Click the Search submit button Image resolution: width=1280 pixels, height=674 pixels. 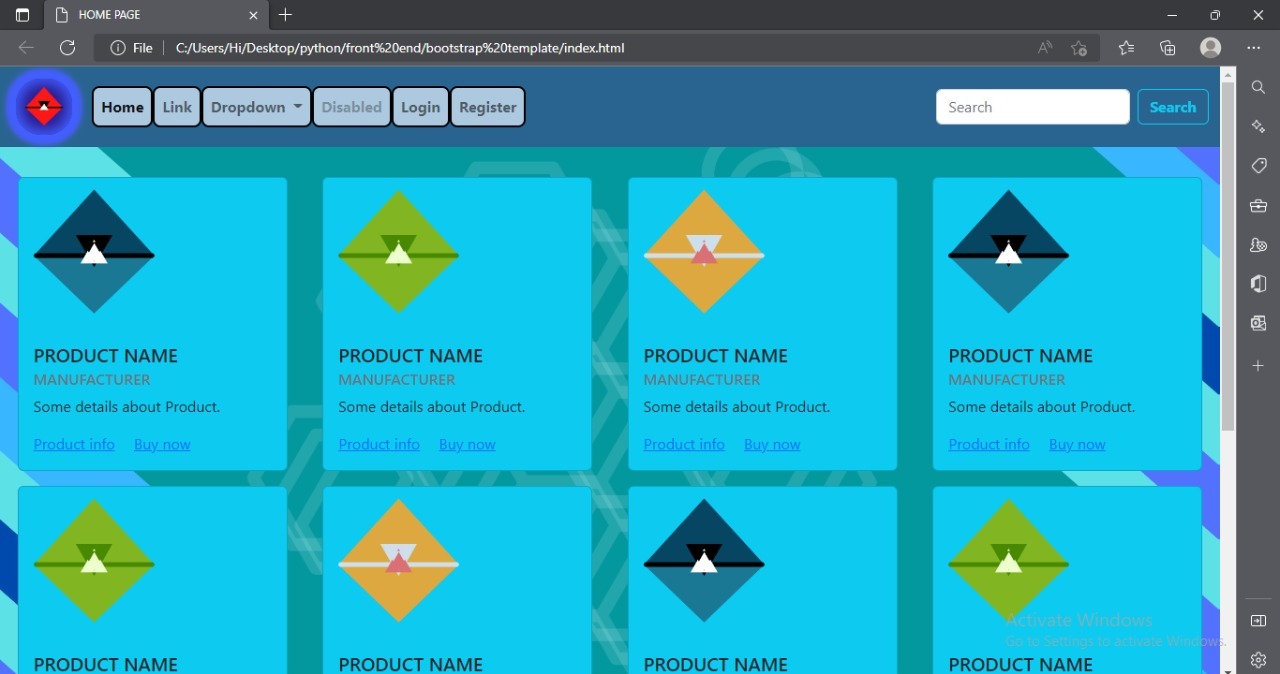pos(1173,107)
